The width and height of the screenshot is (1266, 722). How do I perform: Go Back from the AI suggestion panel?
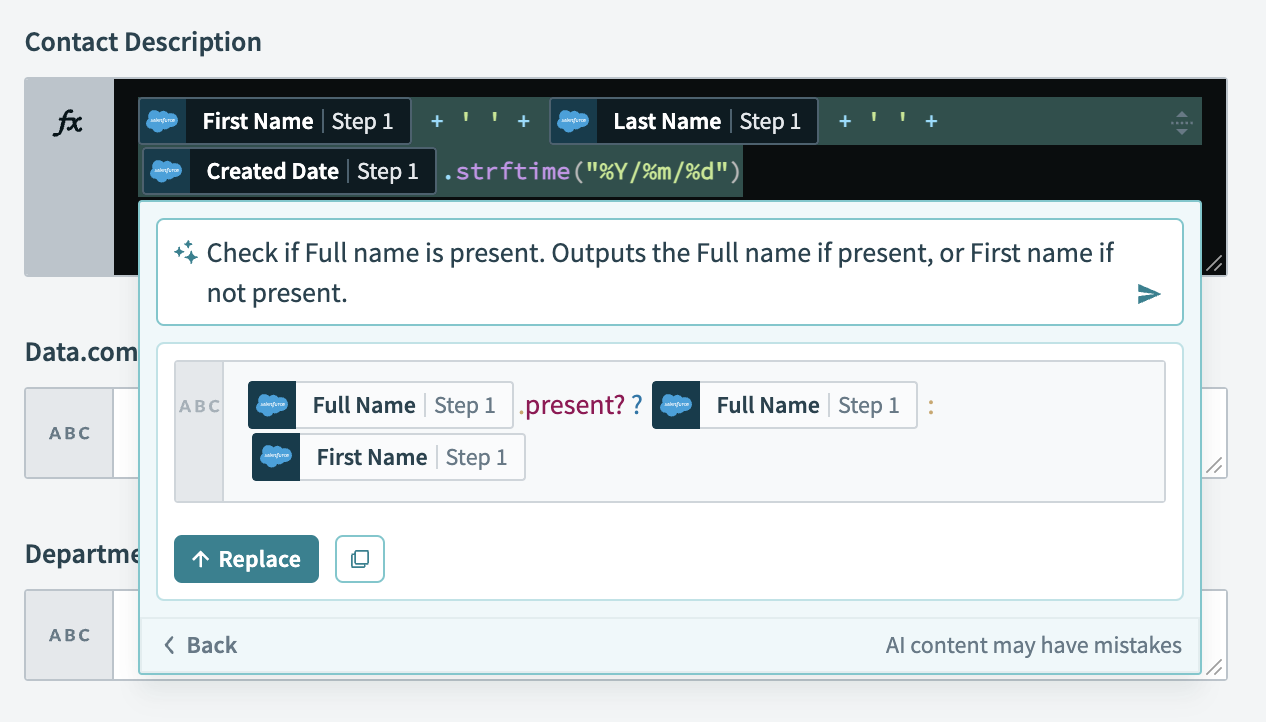click(200, 645)
